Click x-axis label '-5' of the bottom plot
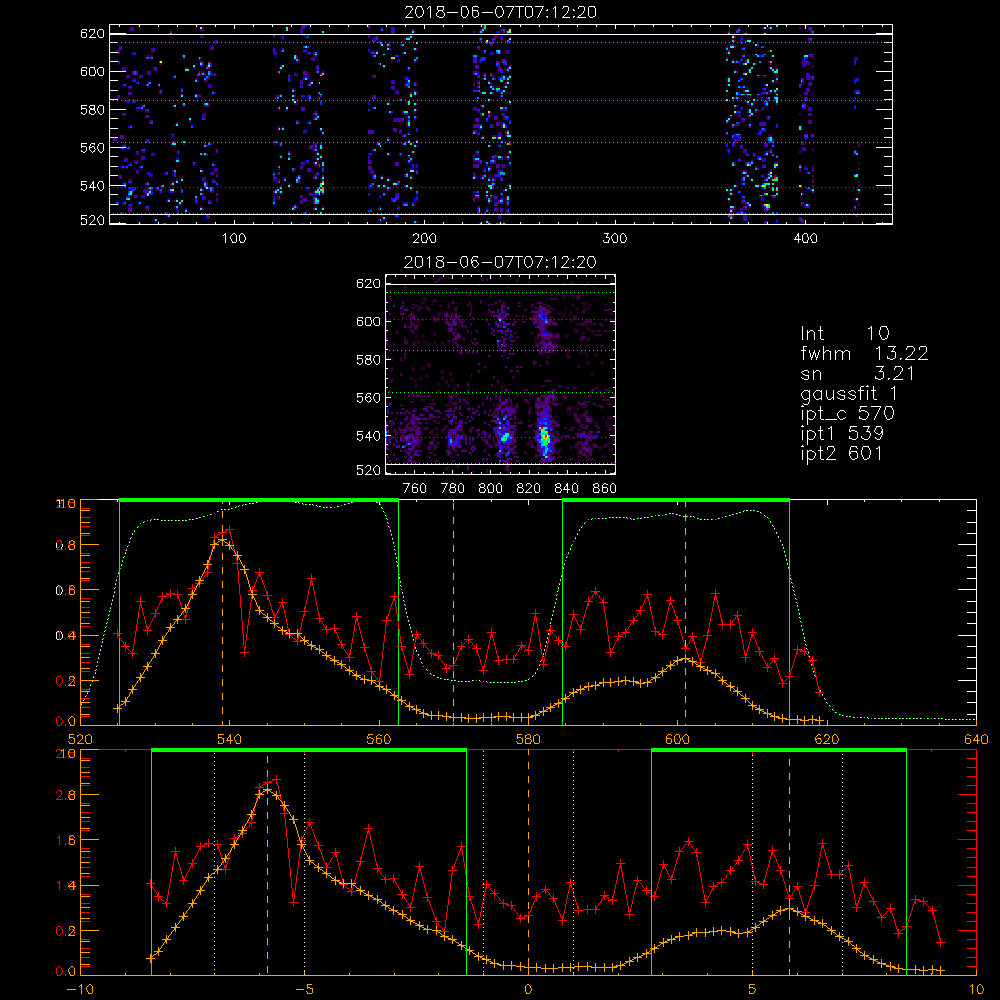 tap(304, 990)
